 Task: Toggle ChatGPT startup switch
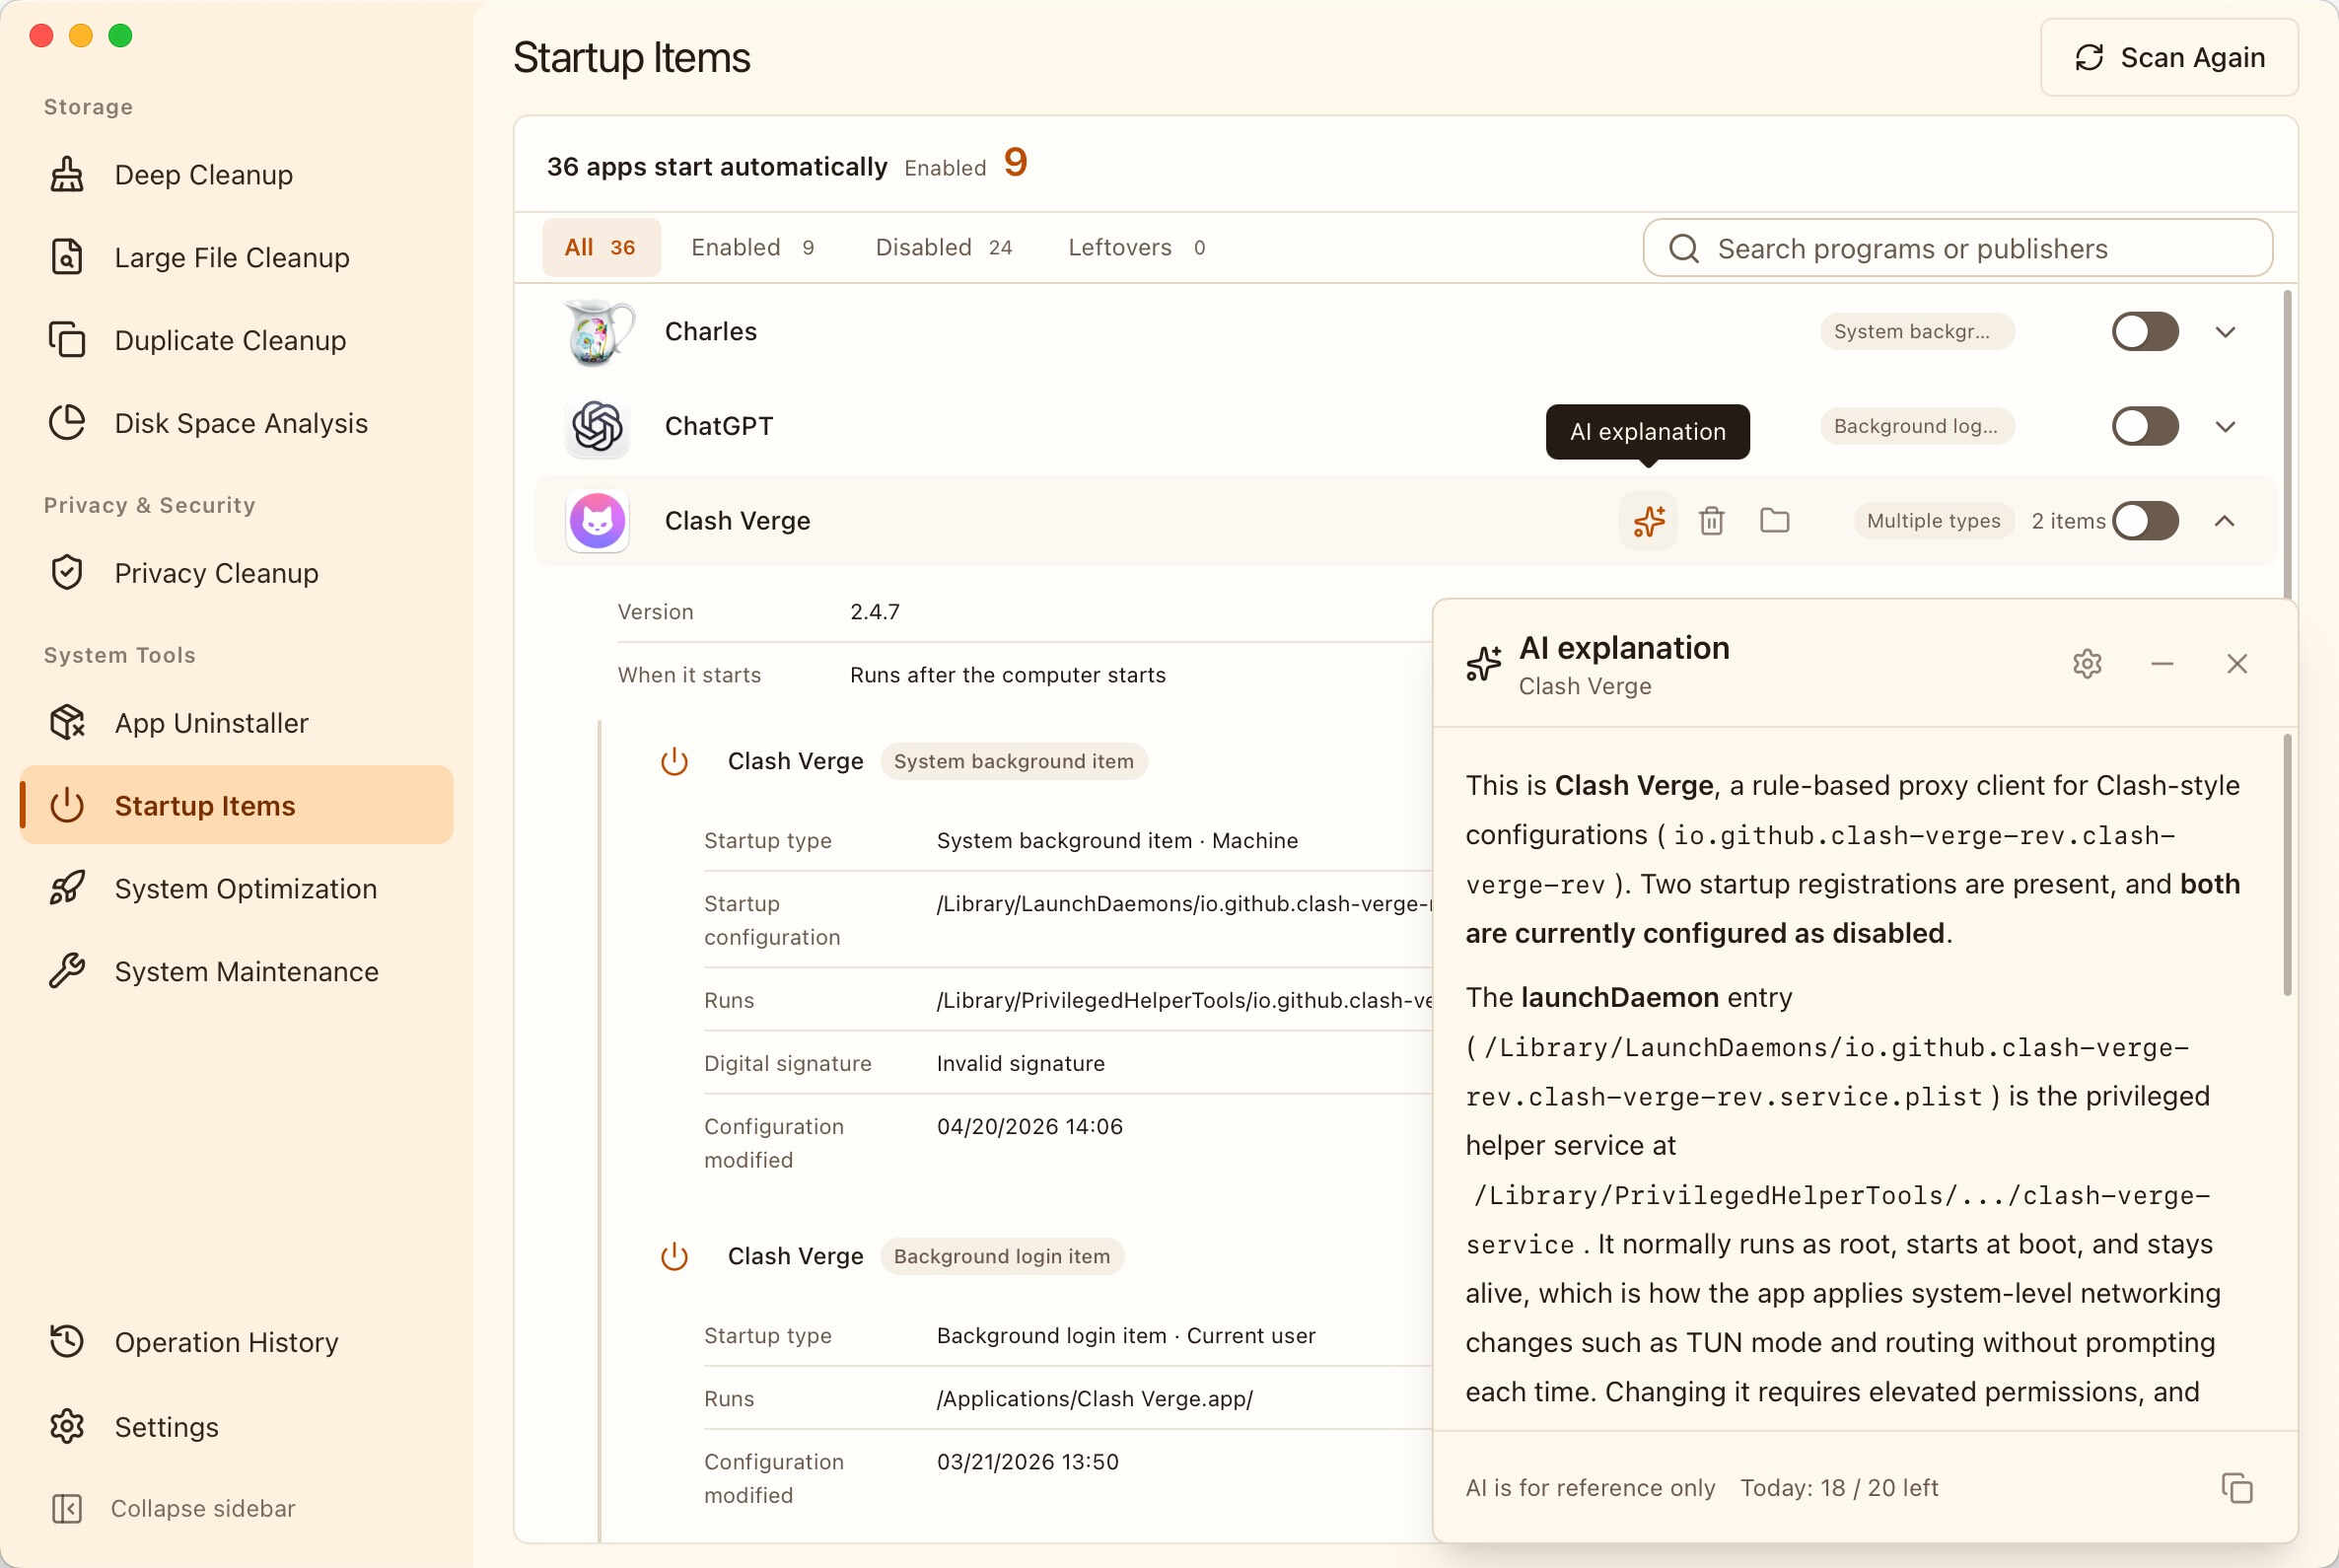pyautogui.click(x=2144, y=427)
